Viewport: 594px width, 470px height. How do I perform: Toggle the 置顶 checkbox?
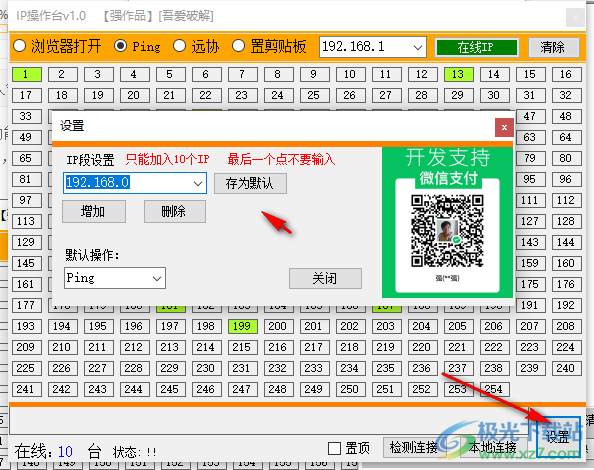(349, 448)
